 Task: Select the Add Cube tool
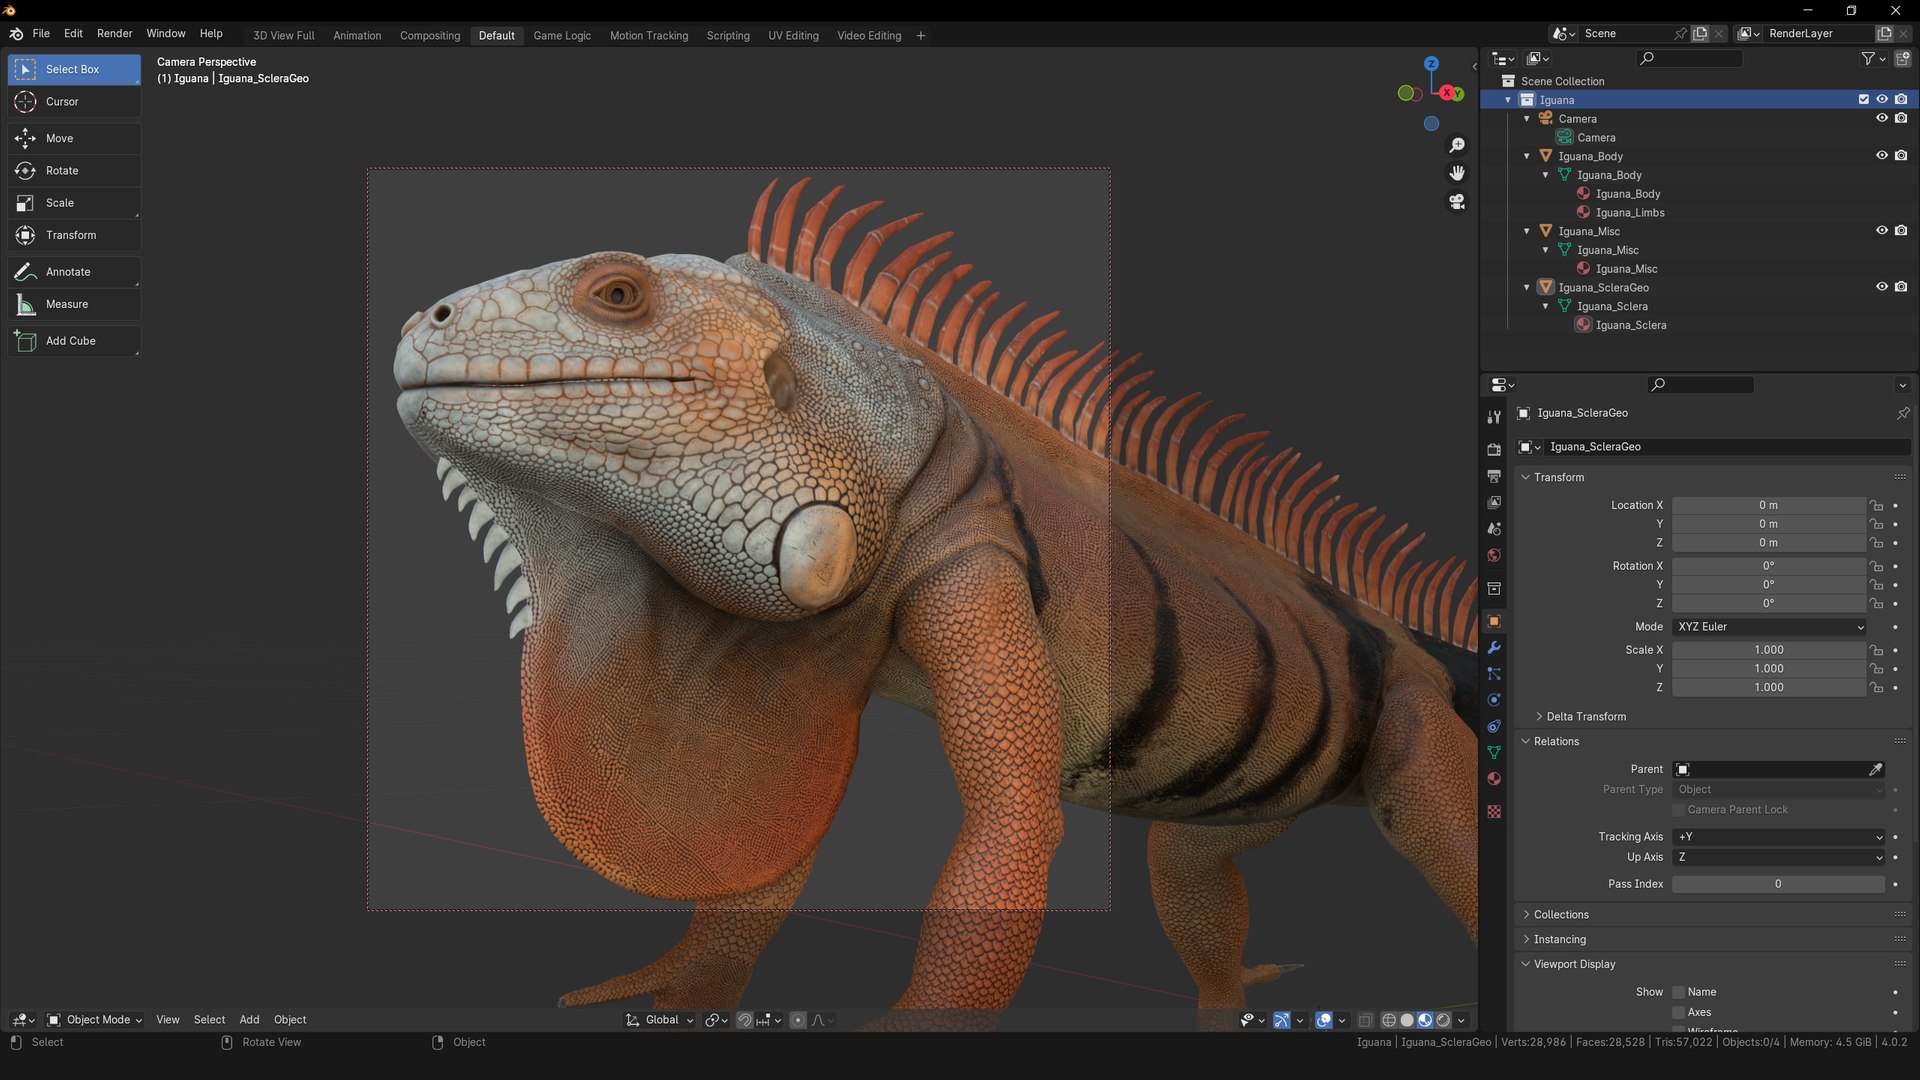[74, 341]
